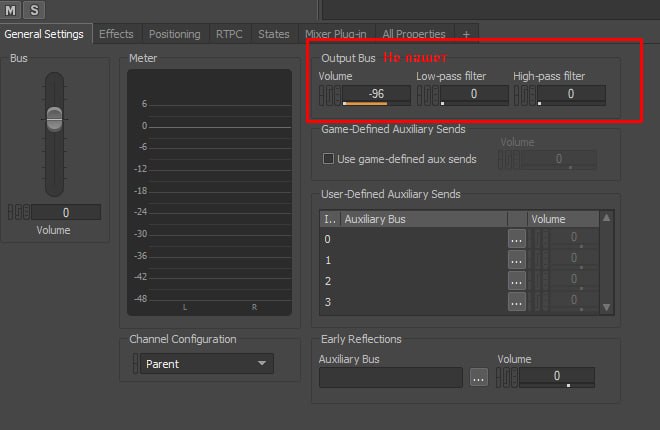Browse auxiliary bus for send row 1
660x430 pixels.
516,260
